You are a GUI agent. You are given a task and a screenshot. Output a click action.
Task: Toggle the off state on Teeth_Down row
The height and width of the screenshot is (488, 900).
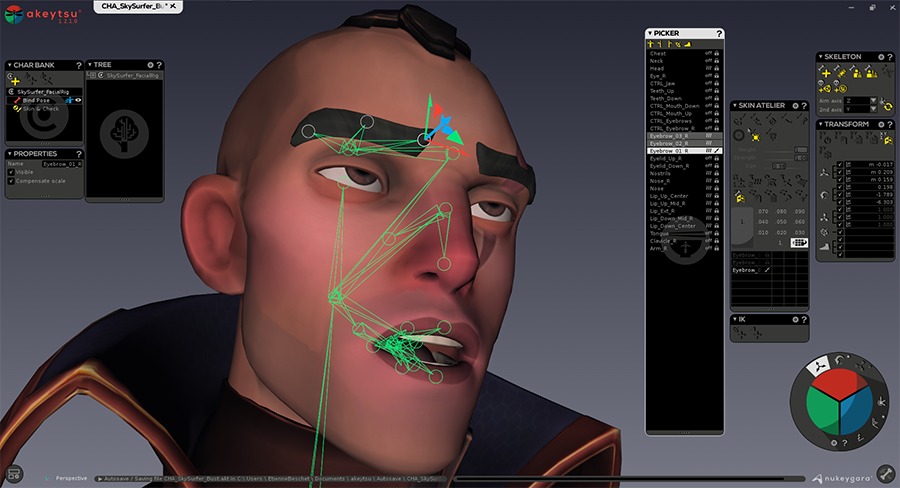click(x=708, y=98)
